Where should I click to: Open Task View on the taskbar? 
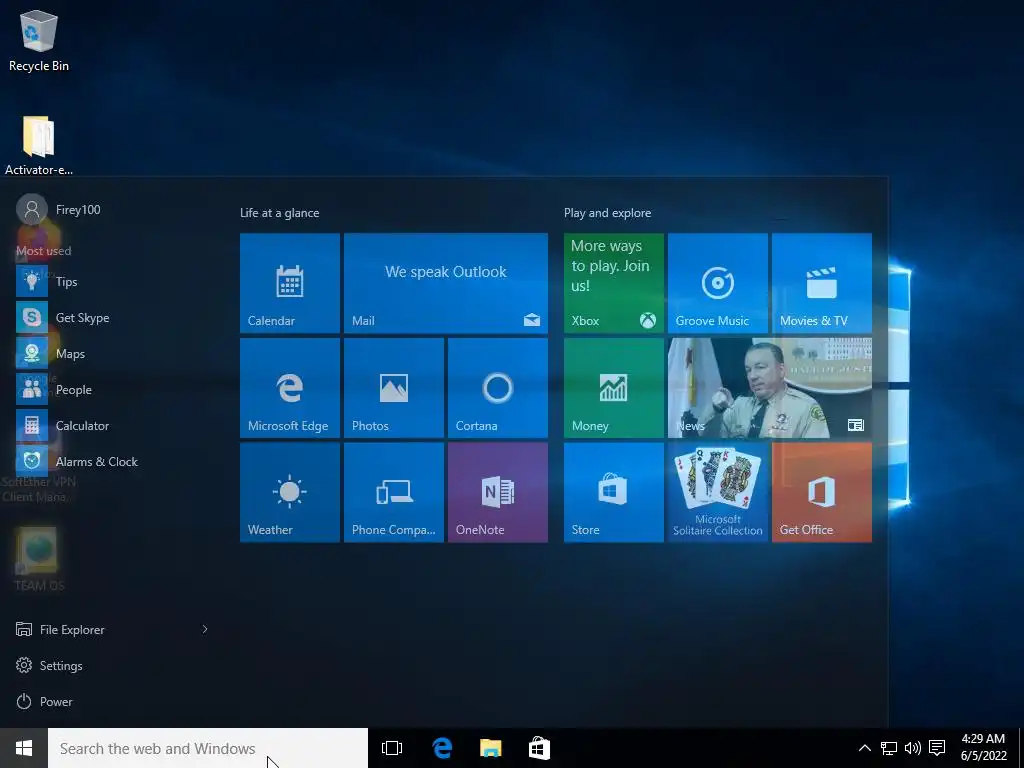[392, 748]
